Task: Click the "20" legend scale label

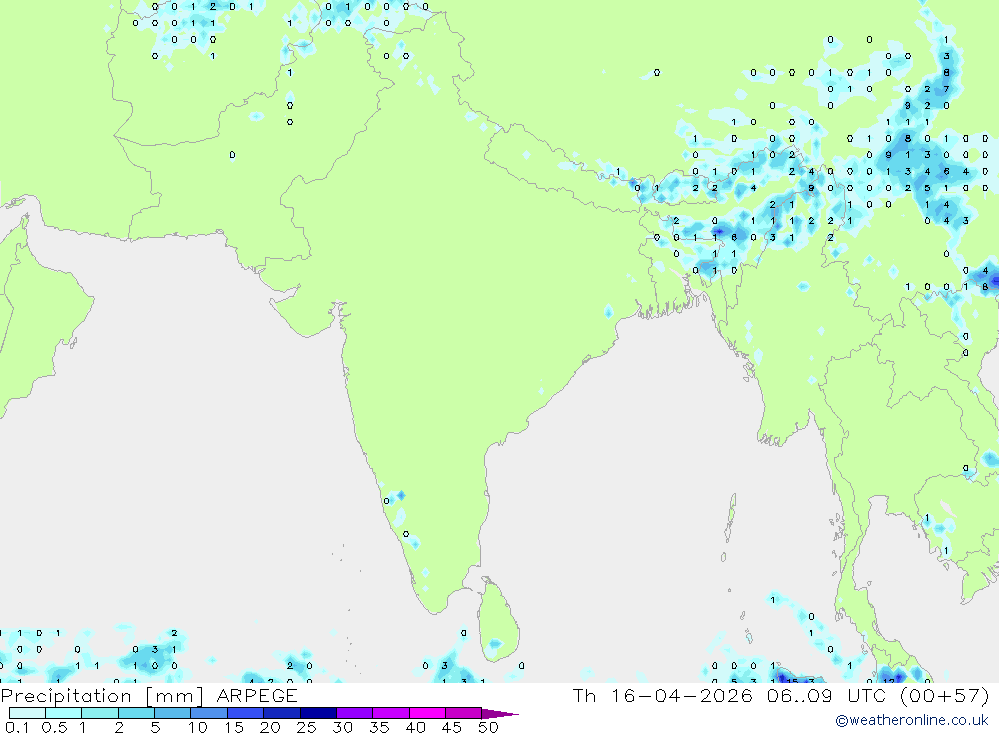Action: [270, 727]
